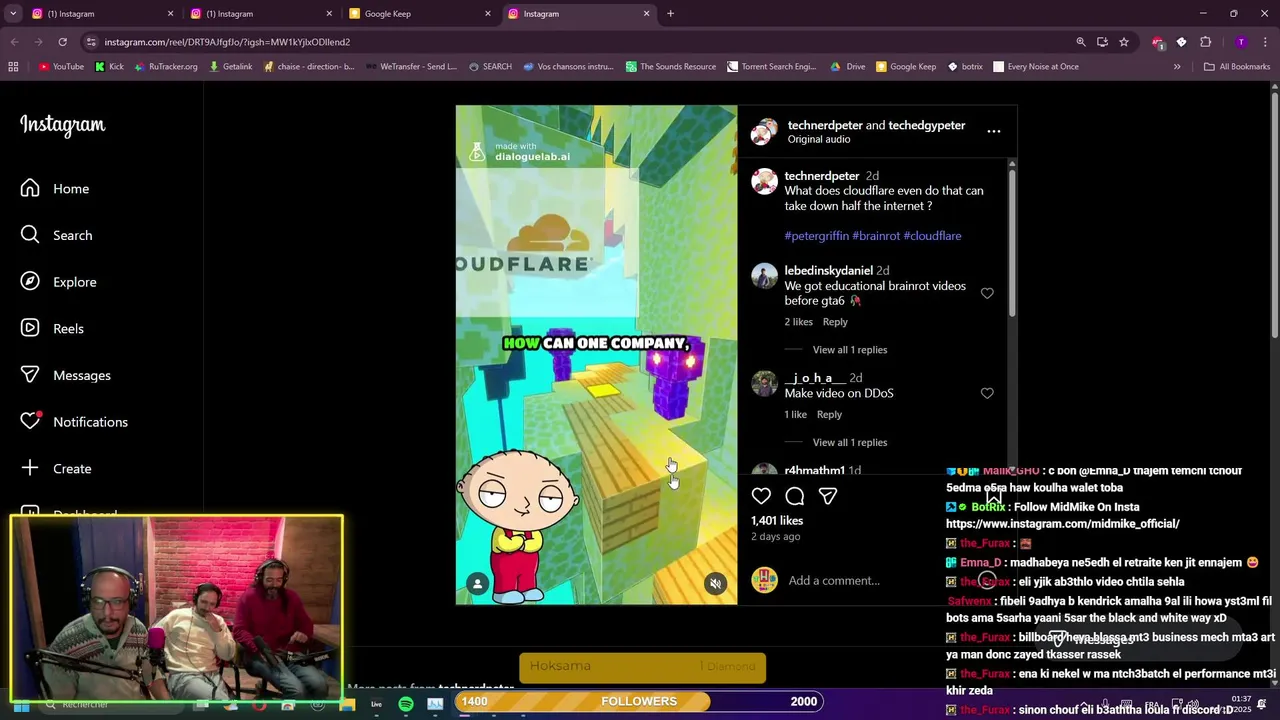Open the Create menu in sidebar
Viewport: 1280px width, 720px height.
pos(56,468)
